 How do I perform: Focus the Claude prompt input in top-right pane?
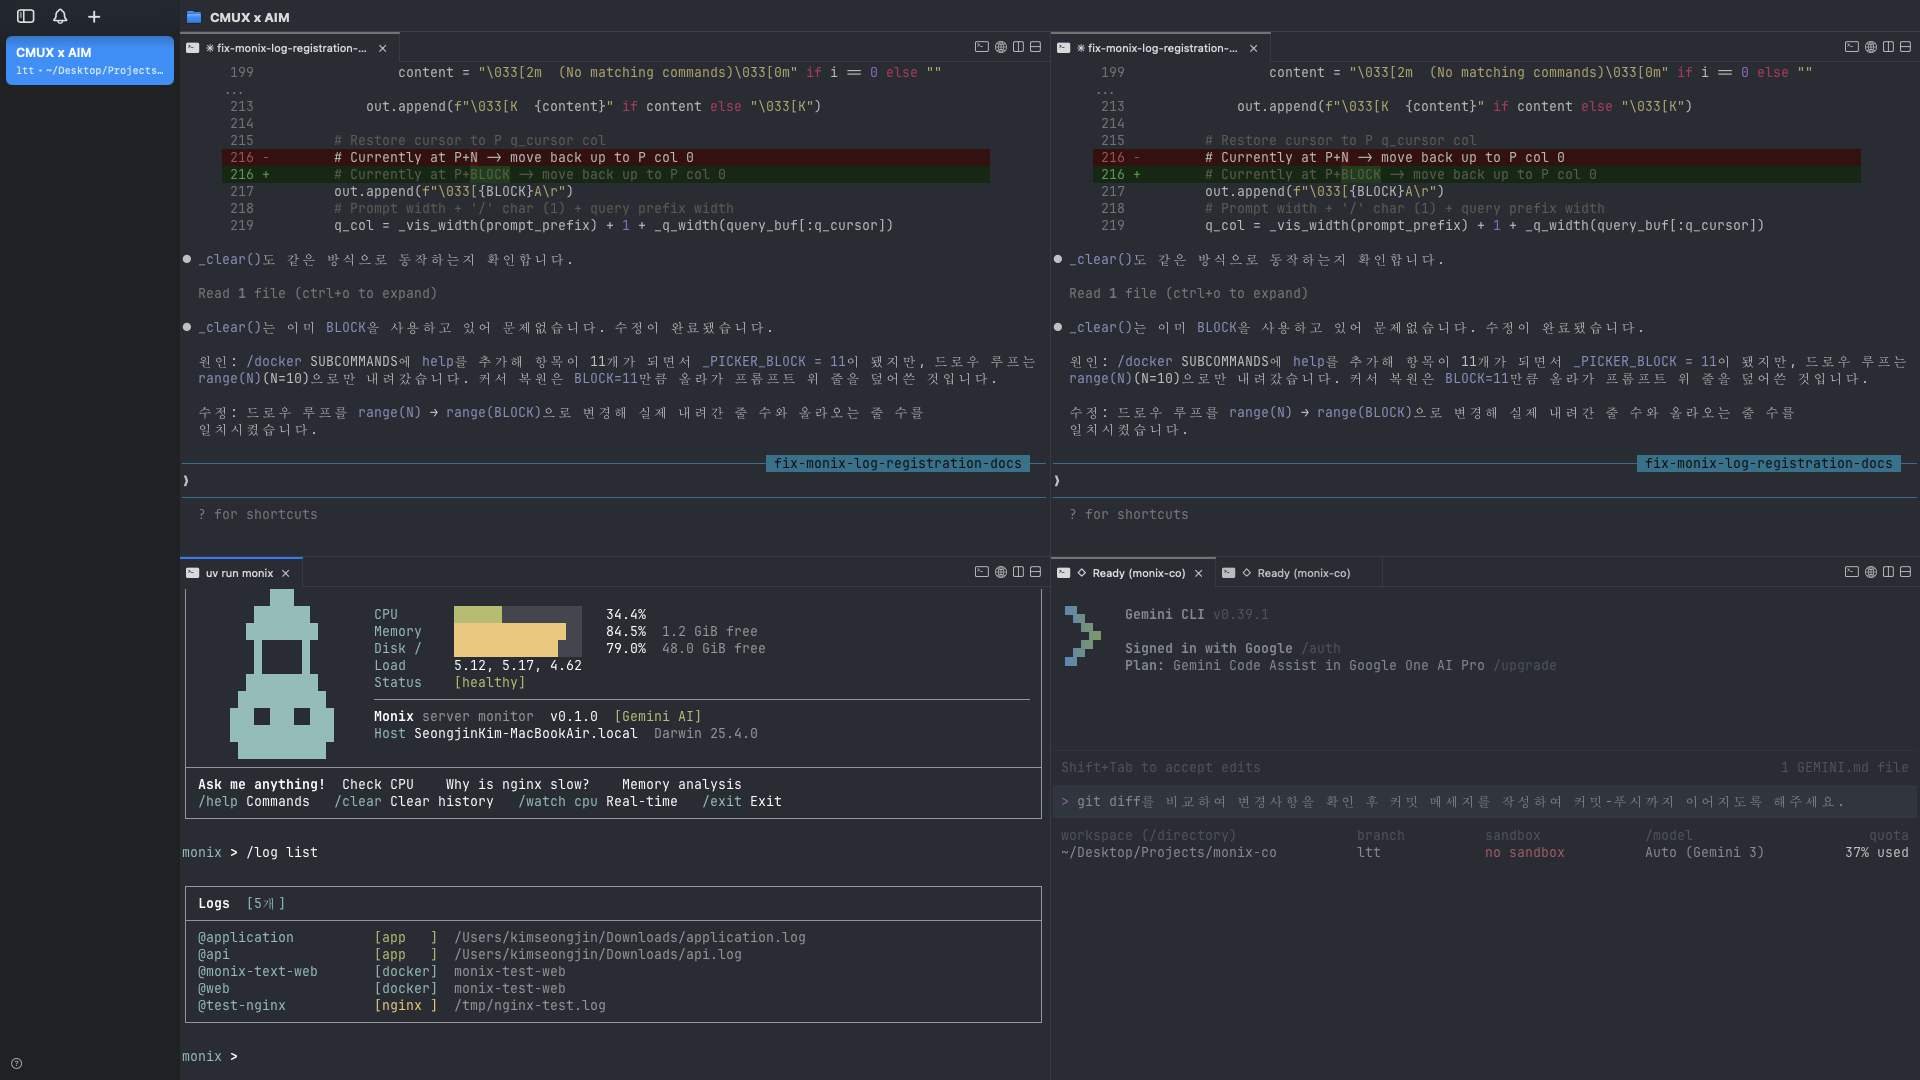point(1486,481)
